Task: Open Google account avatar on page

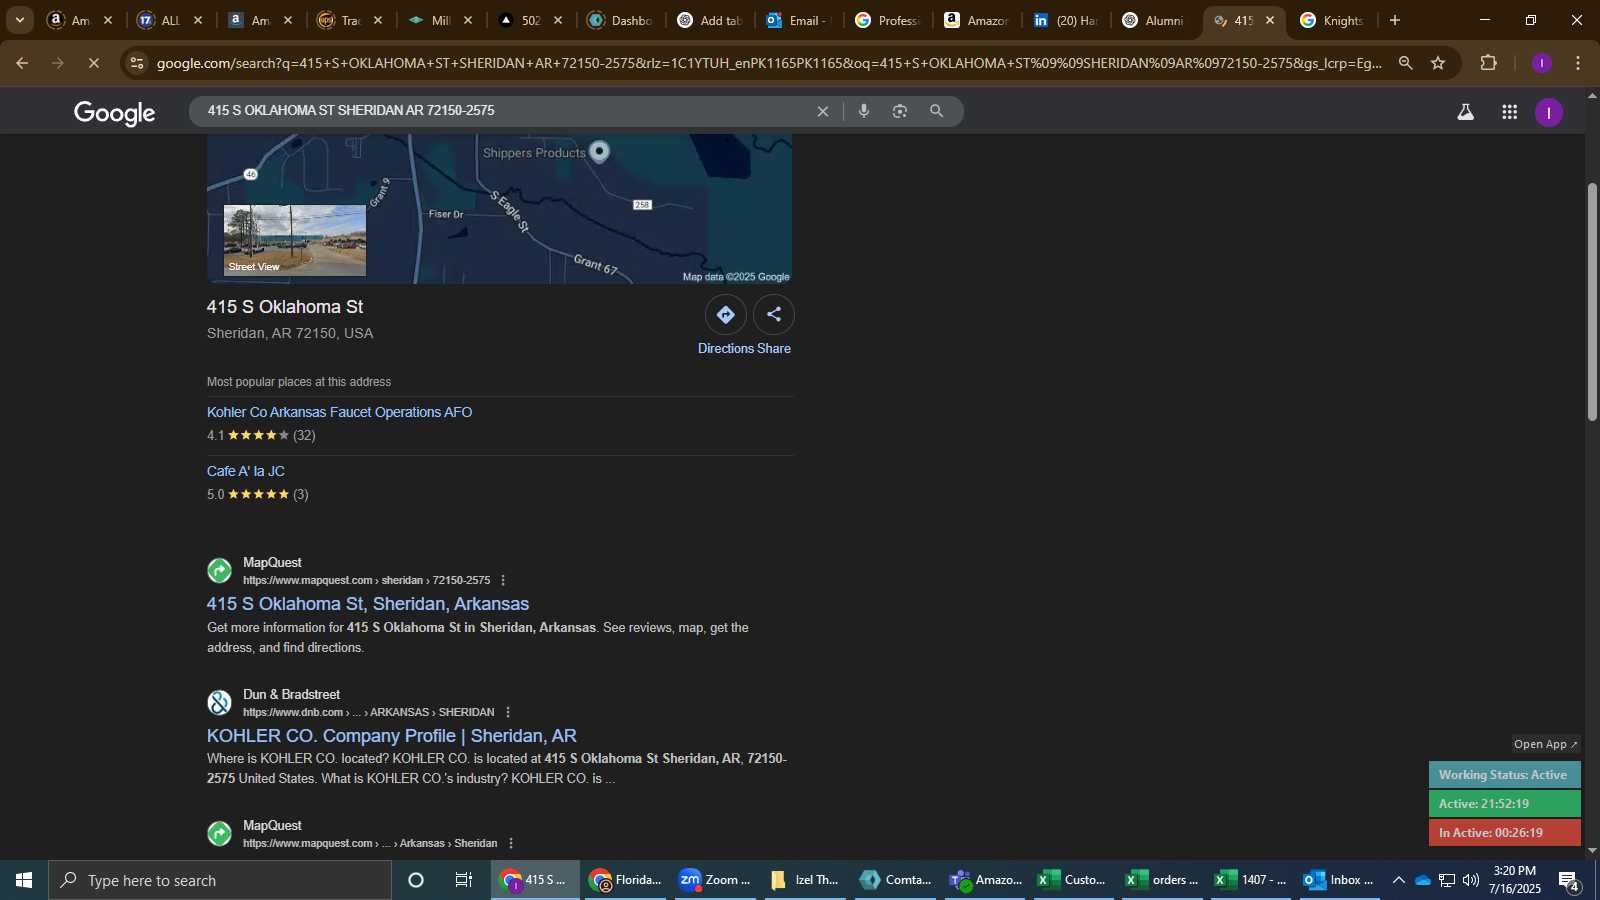Action: 1548,113
